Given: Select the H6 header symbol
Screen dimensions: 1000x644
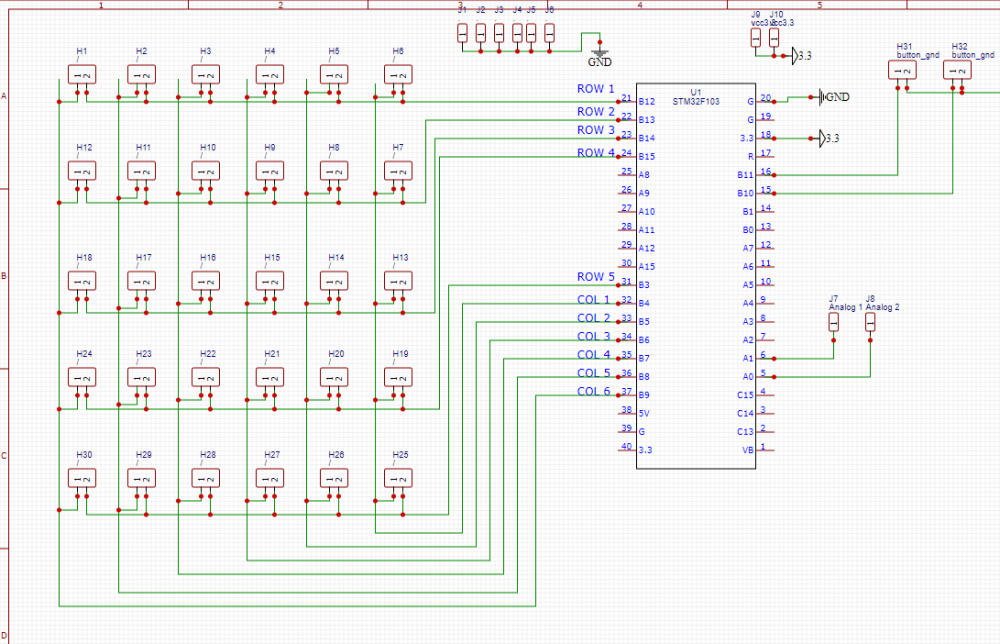Looking at the screenshot, I should pyautogui.click(x=398, y=75).
